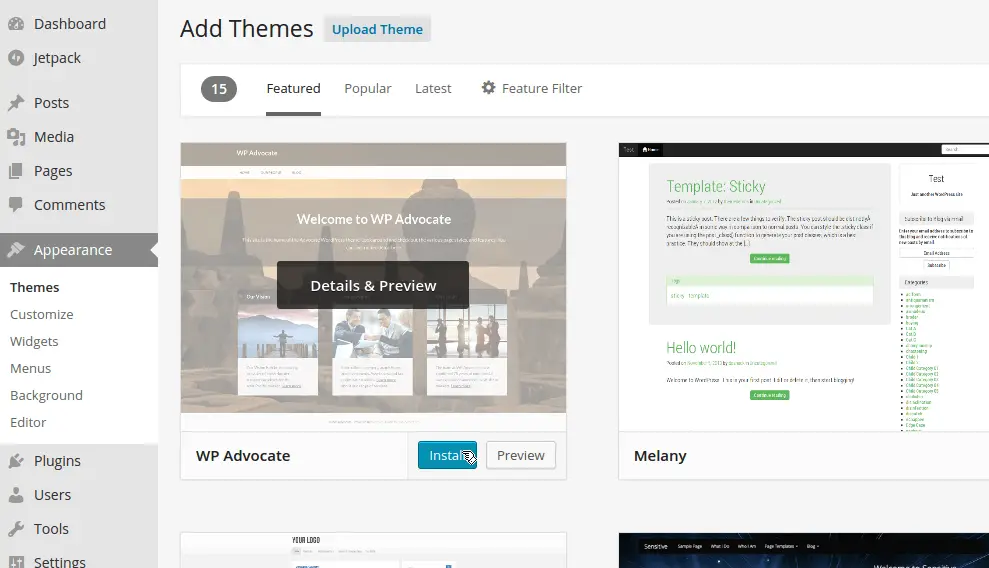
Task: Open the Media menu label
Action: pos(54,137)
